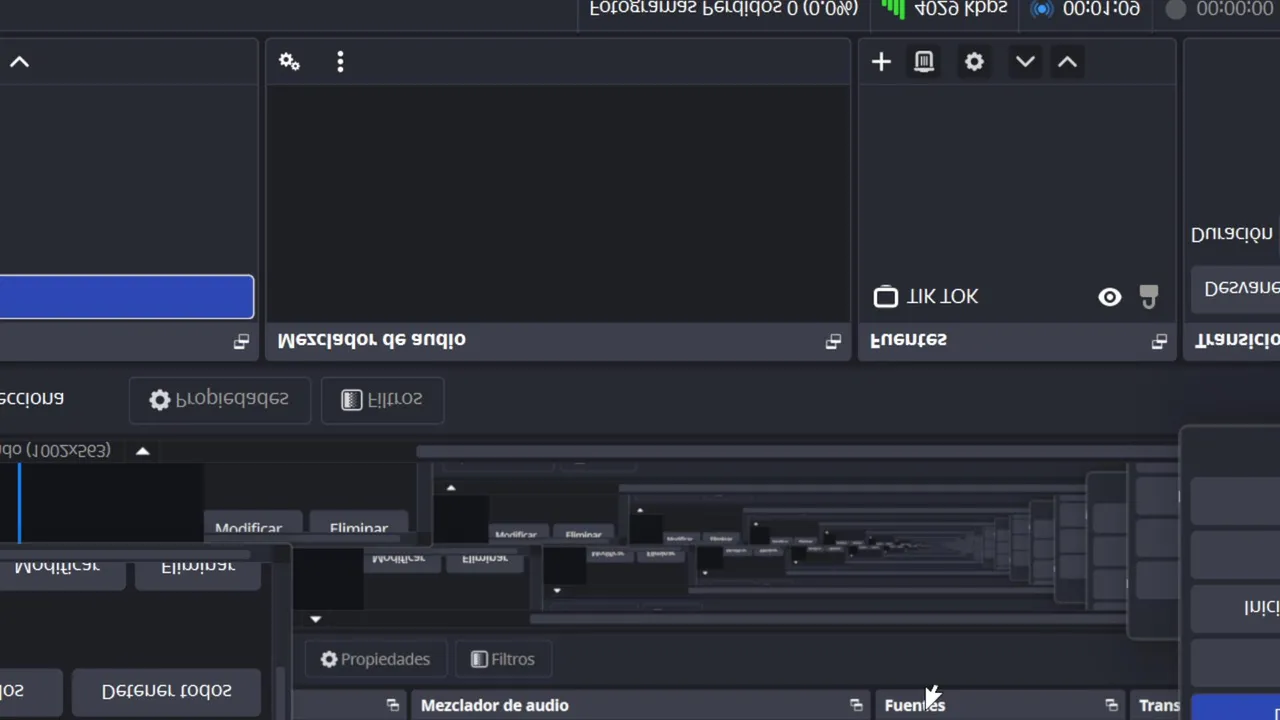Click the horizontal scrollbar above the nested preview
The image size is (1280, 720).
(x=796, y=452)
